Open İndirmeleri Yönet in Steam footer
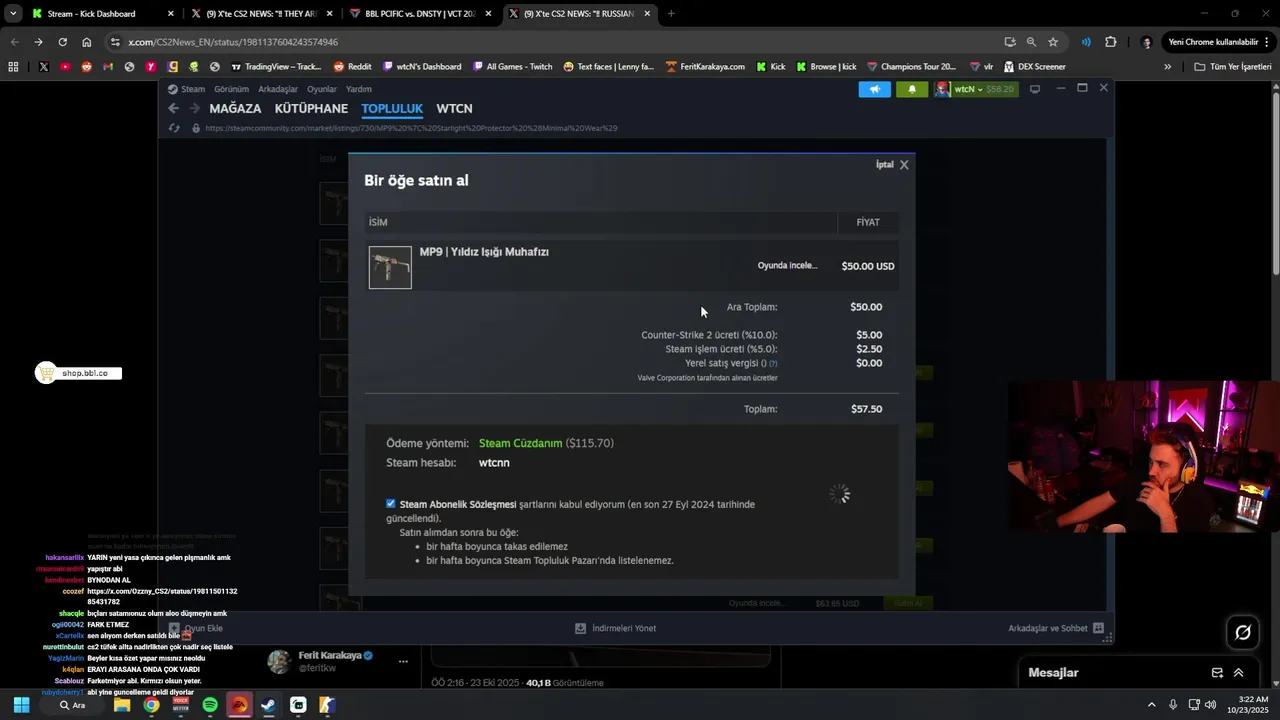 (x=615, y=628)
